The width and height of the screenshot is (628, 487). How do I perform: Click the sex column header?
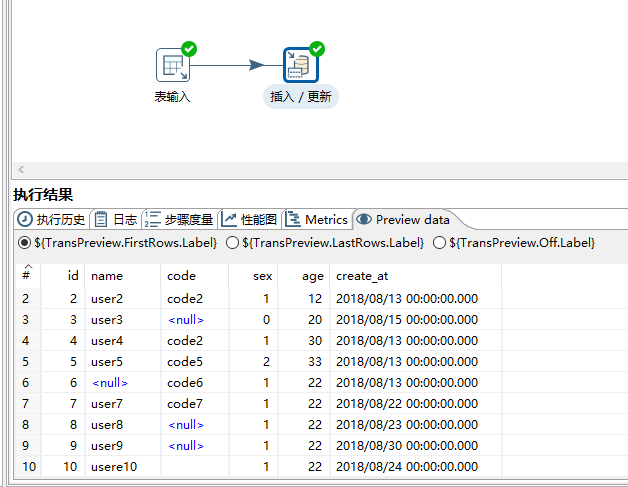coord(253,276)
